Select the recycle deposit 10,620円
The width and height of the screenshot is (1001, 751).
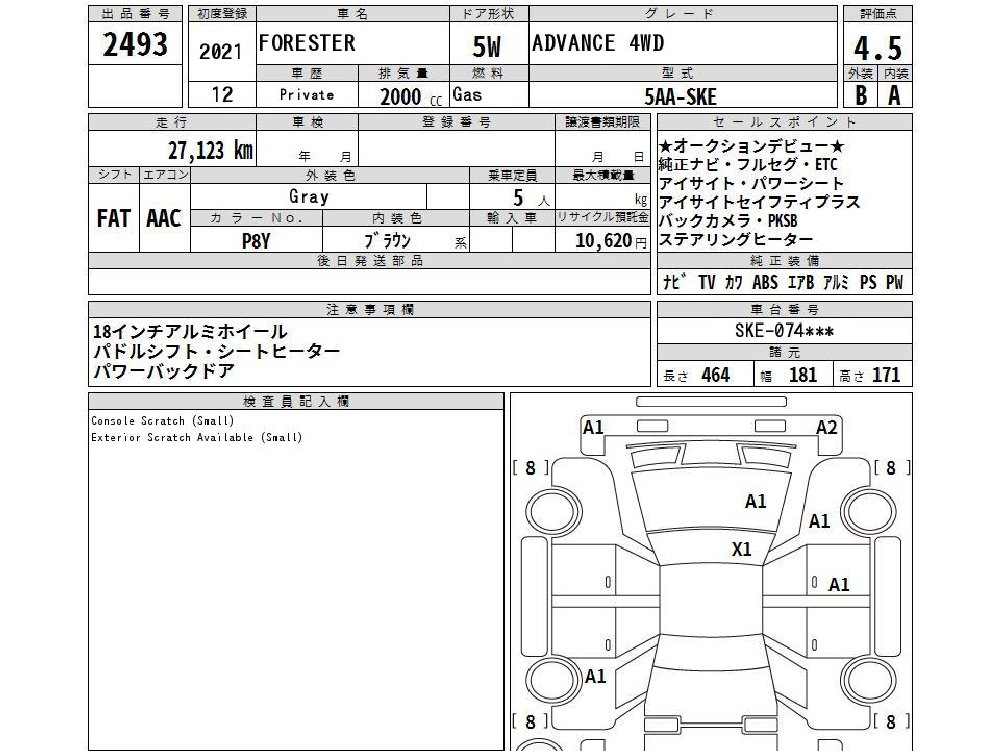pyautogui.click(x=611, y=241)
